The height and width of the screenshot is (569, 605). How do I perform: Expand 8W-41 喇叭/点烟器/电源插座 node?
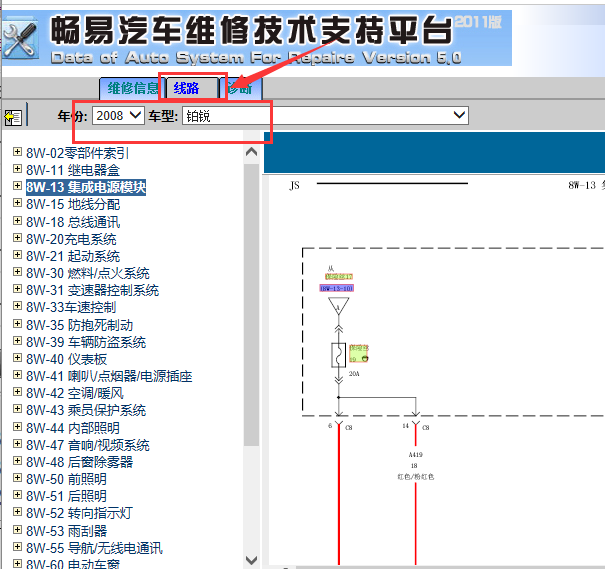(17, 375)
